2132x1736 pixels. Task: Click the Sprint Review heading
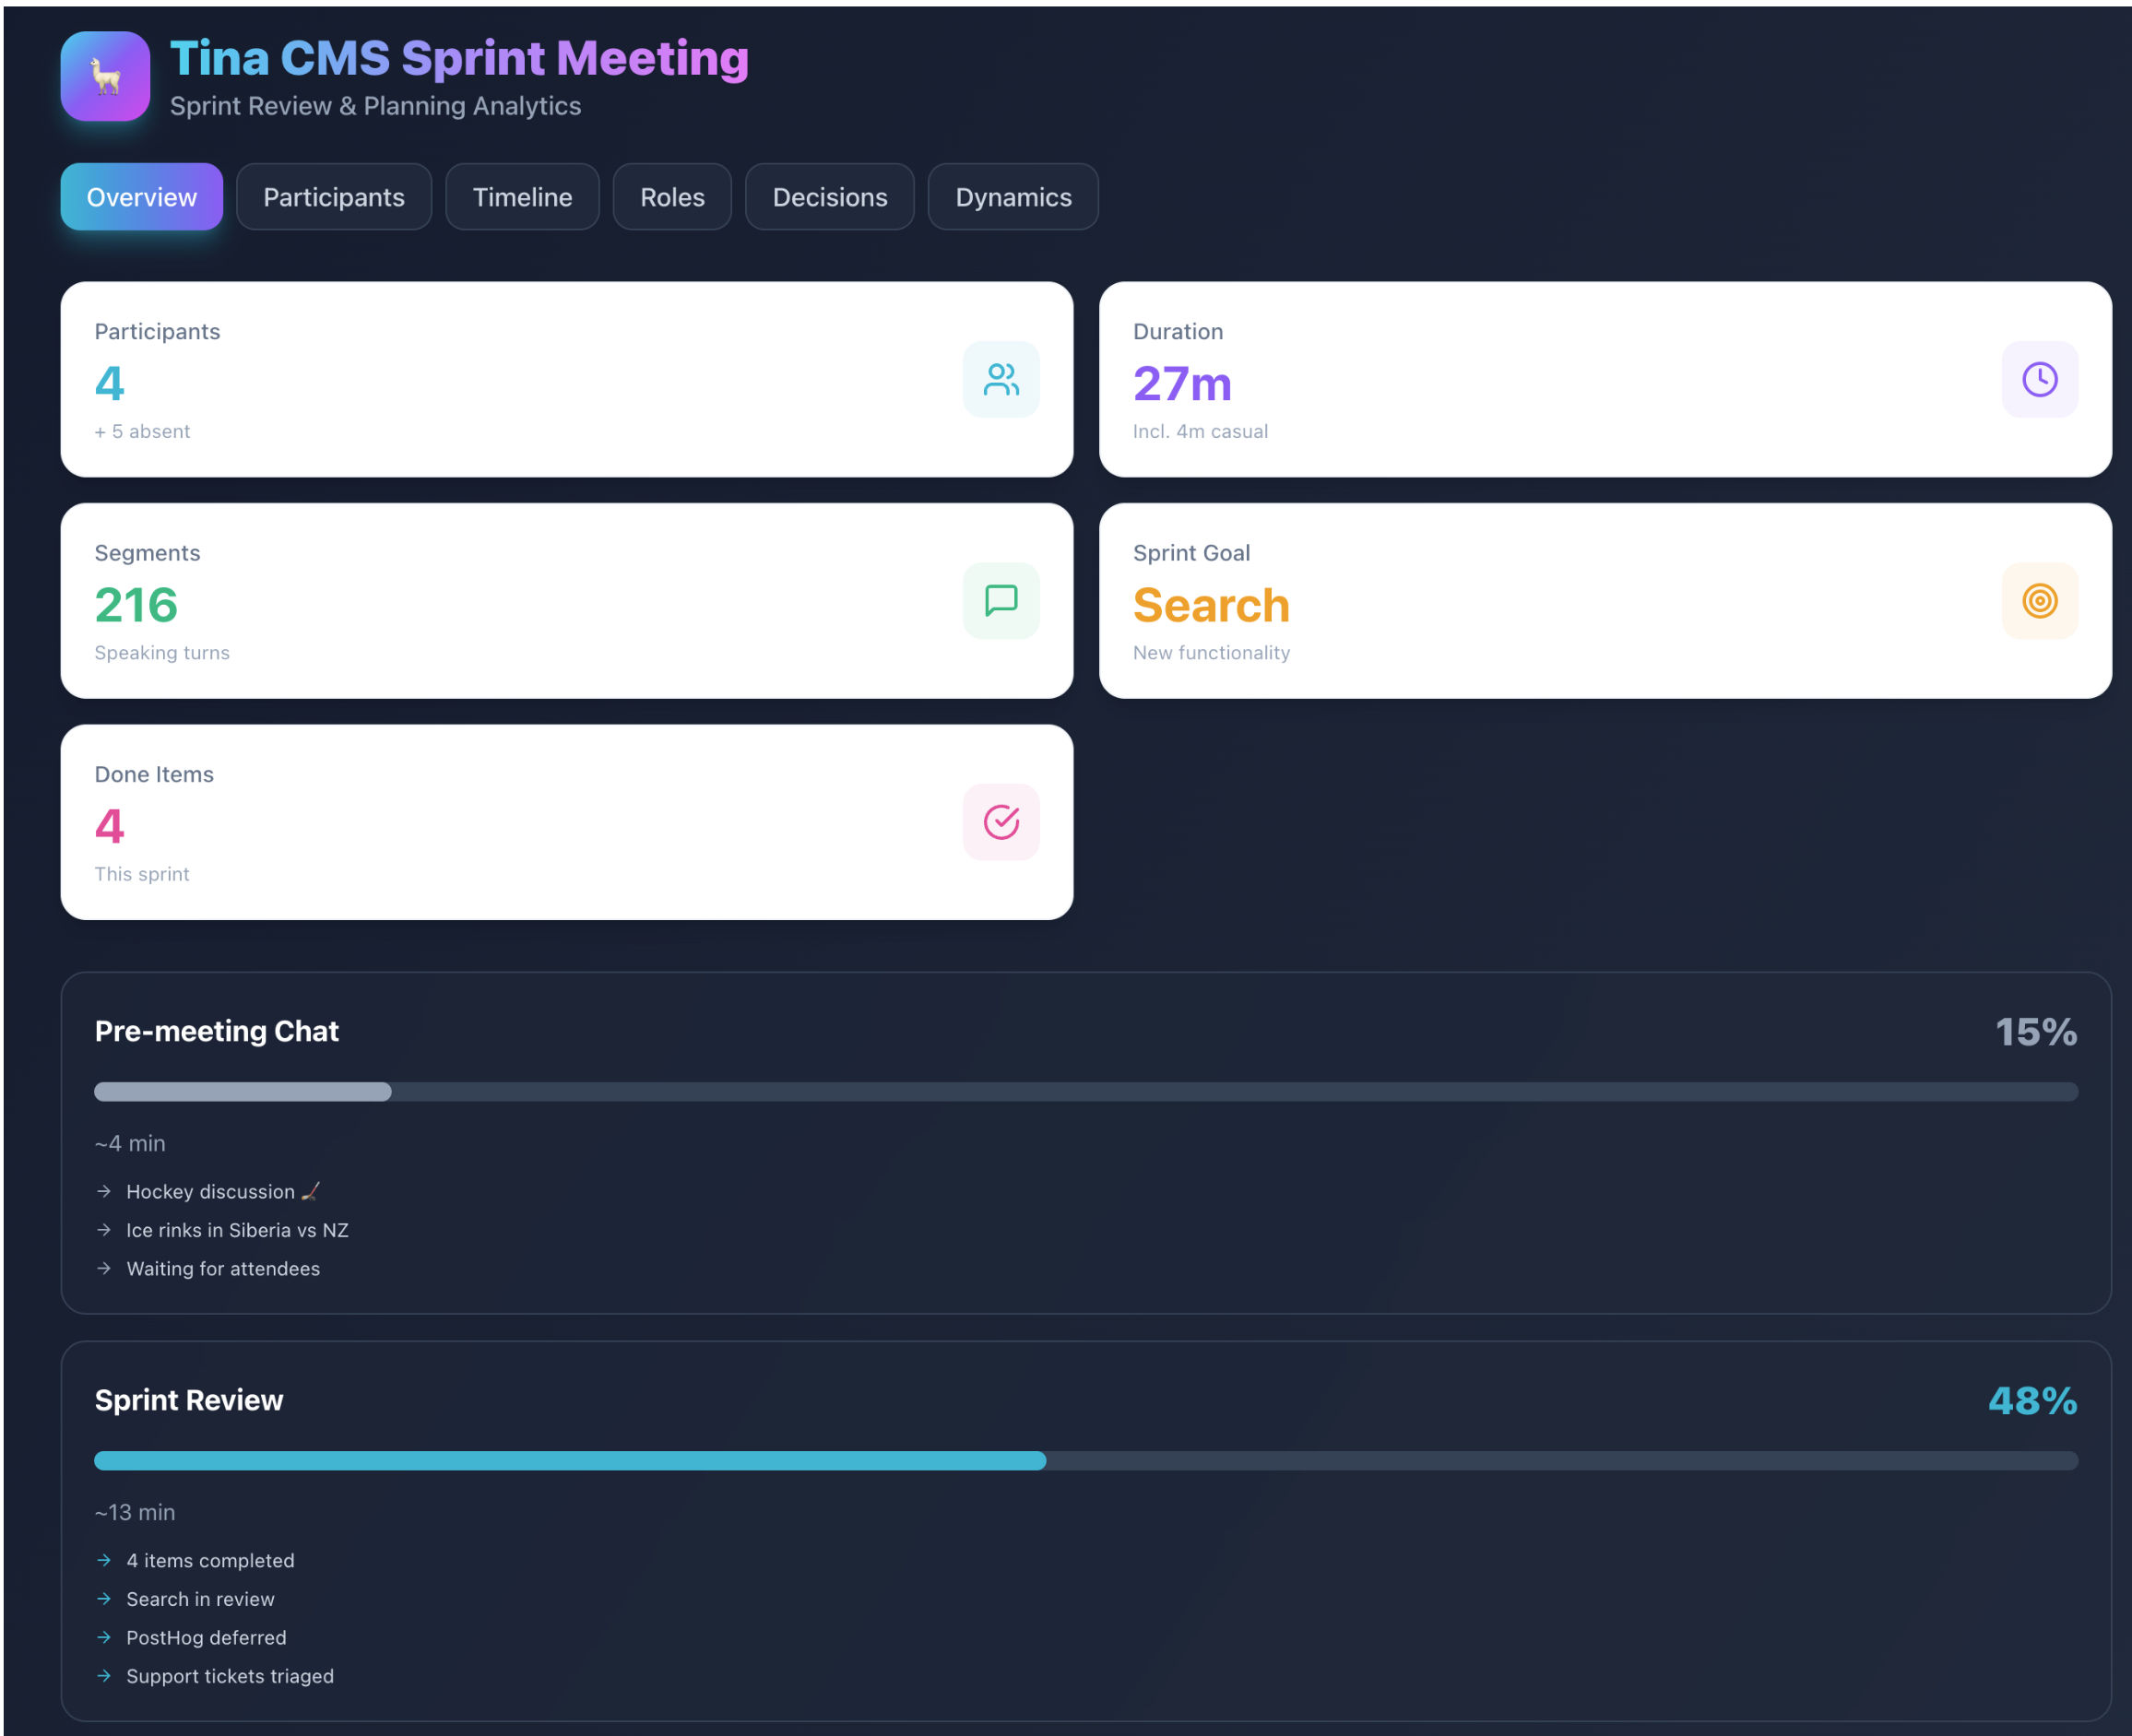click(x=189, y=1400)
